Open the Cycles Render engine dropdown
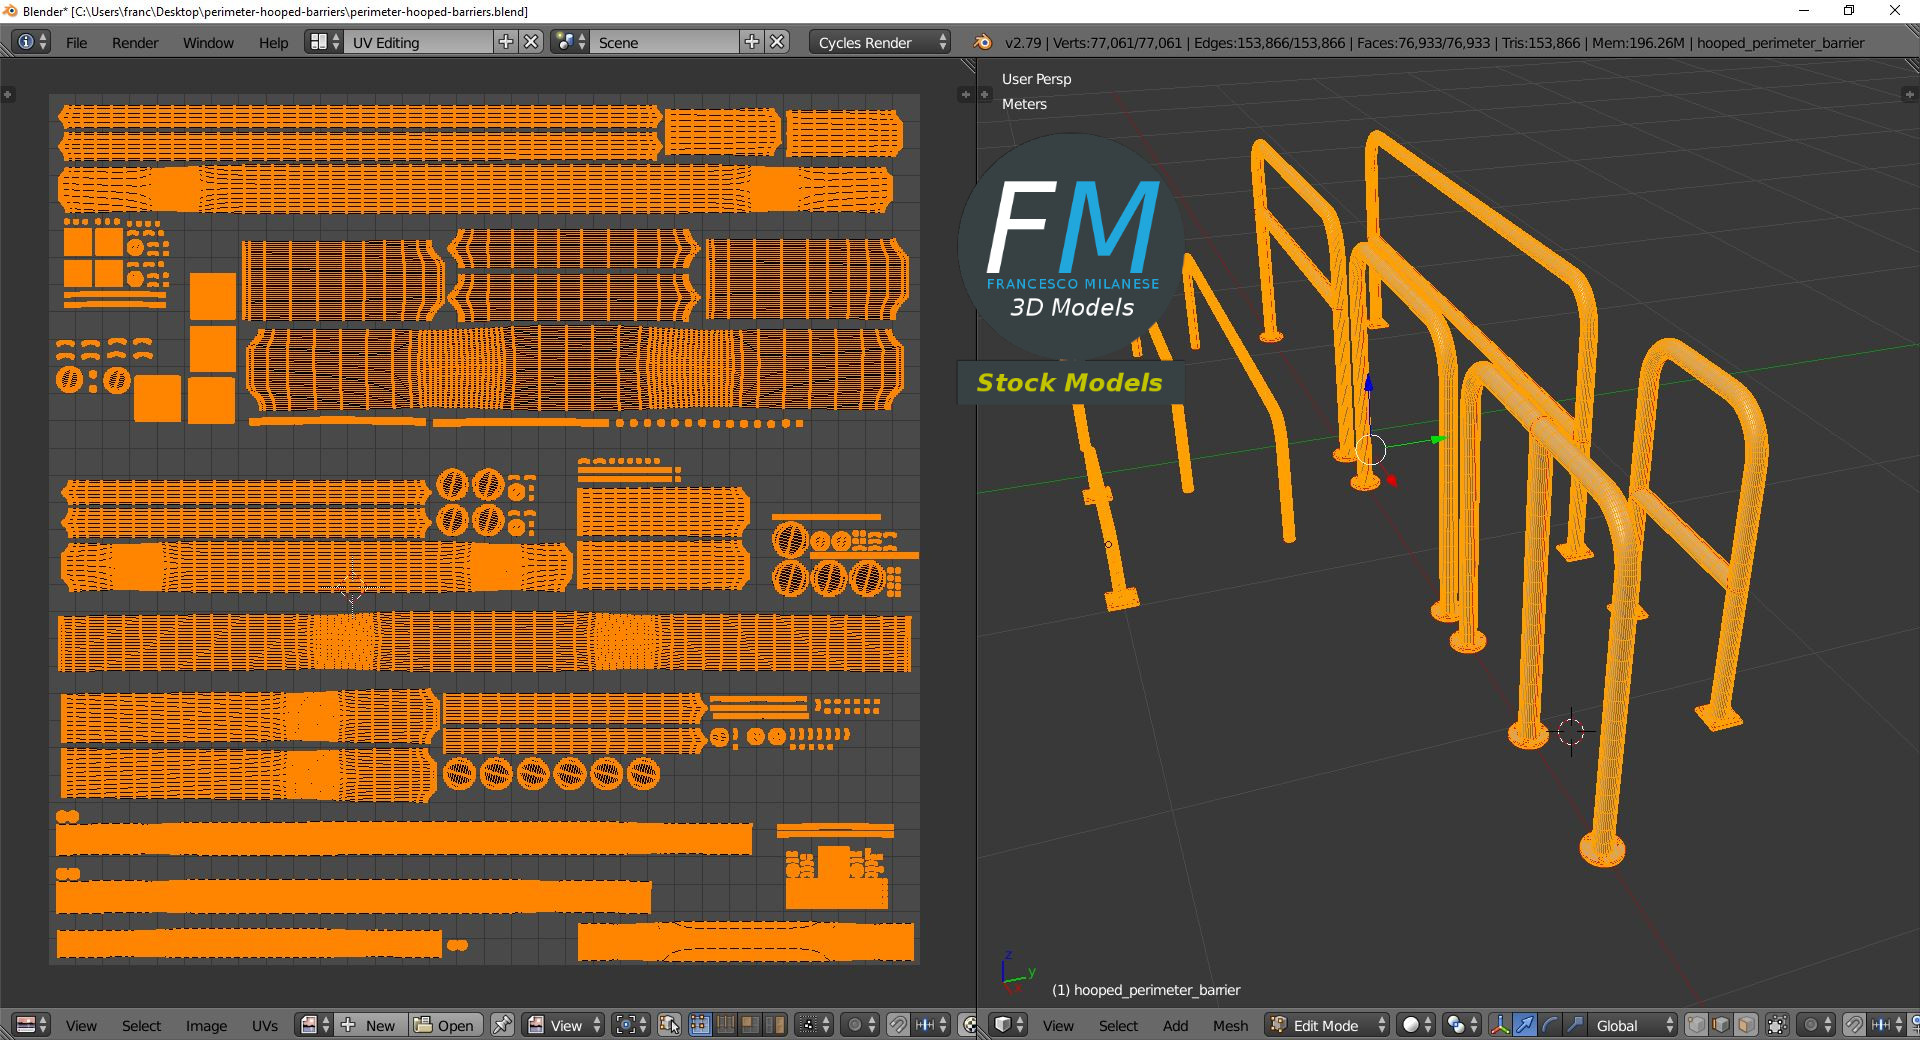This screenshot has height=1040, width=1920. coord(880,42)
